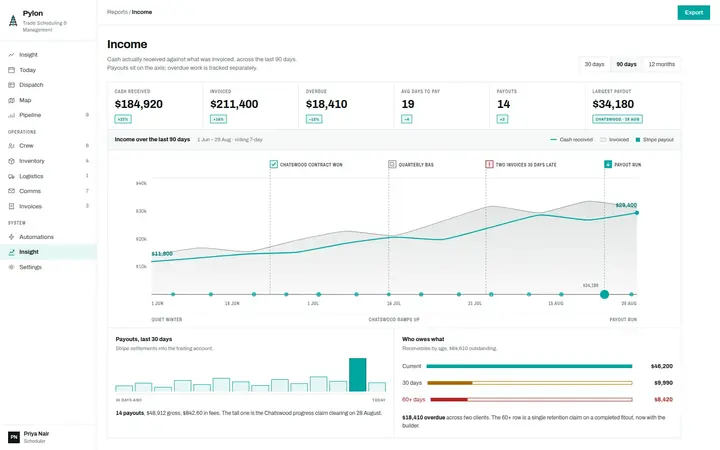Image resolution: width=720 pixels, height=450 pixels.
Task: Click 'Payouts, last 30 days' heading
Action: (x=144, y=339)
